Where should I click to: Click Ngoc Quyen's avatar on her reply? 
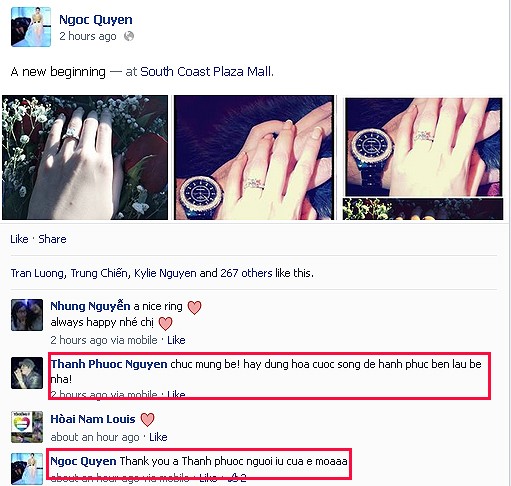27,469
